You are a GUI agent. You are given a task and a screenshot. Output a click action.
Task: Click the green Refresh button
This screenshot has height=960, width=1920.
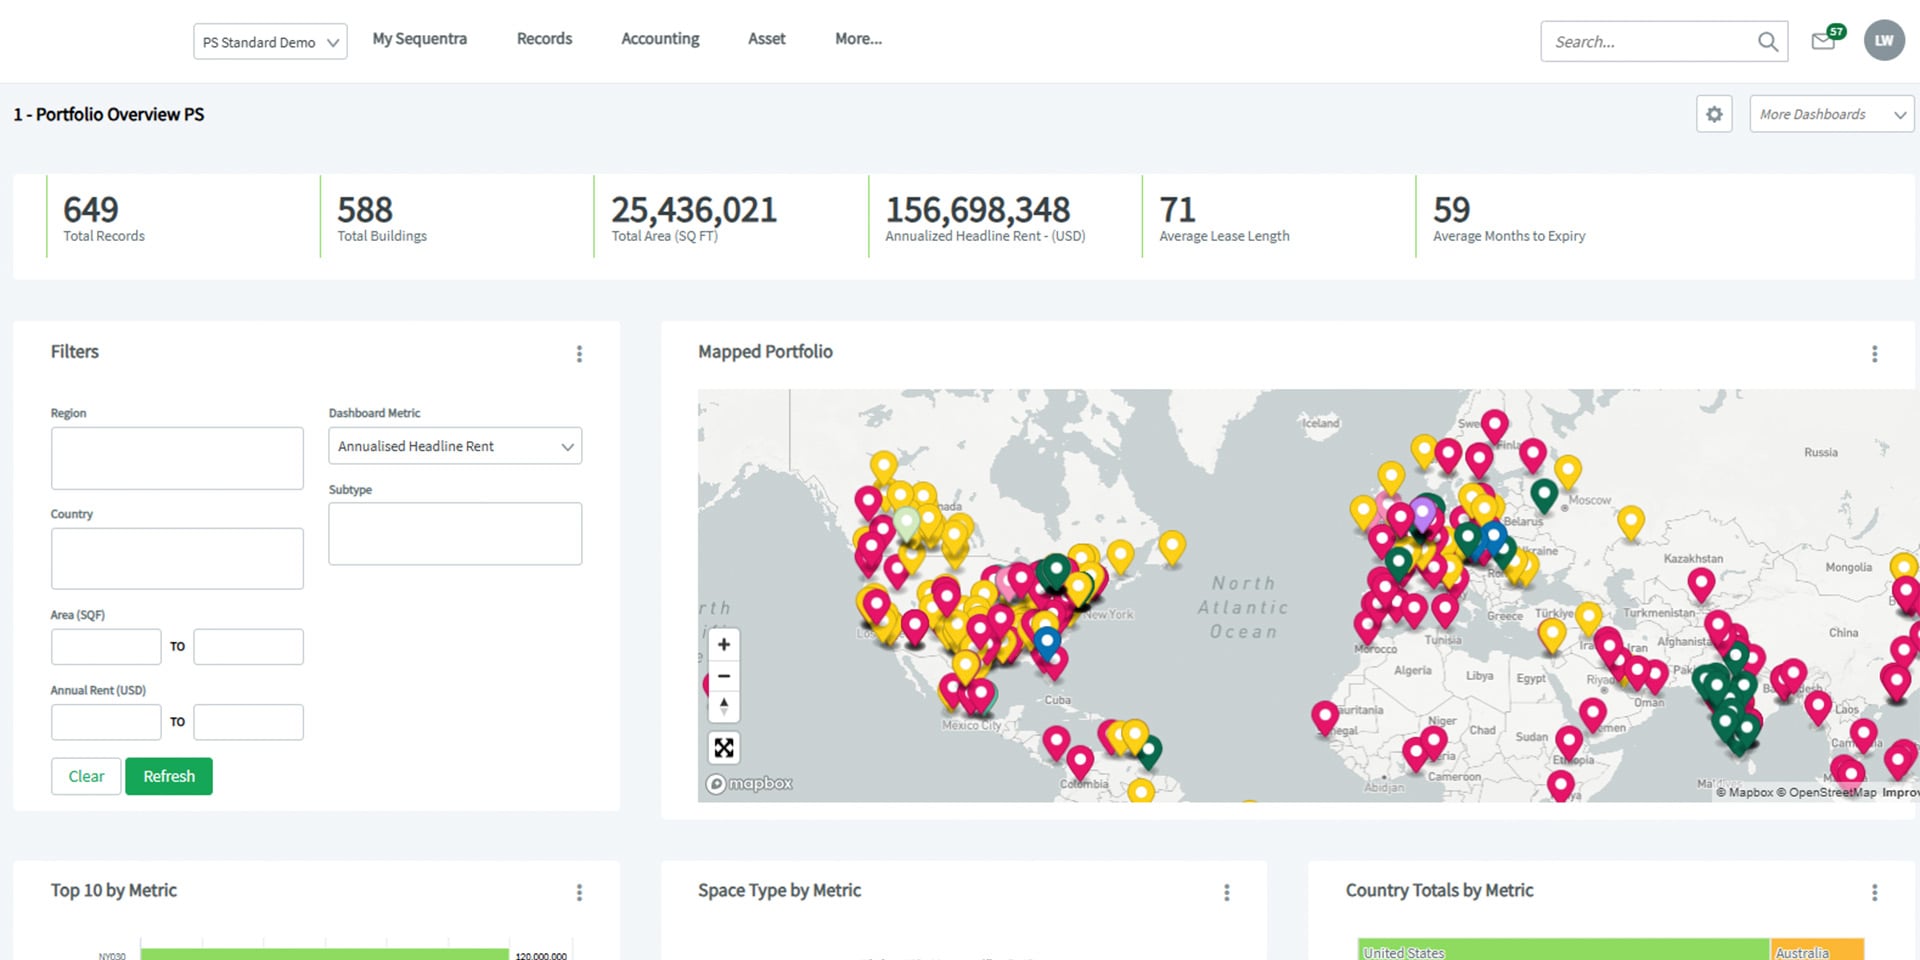[169, 776]
